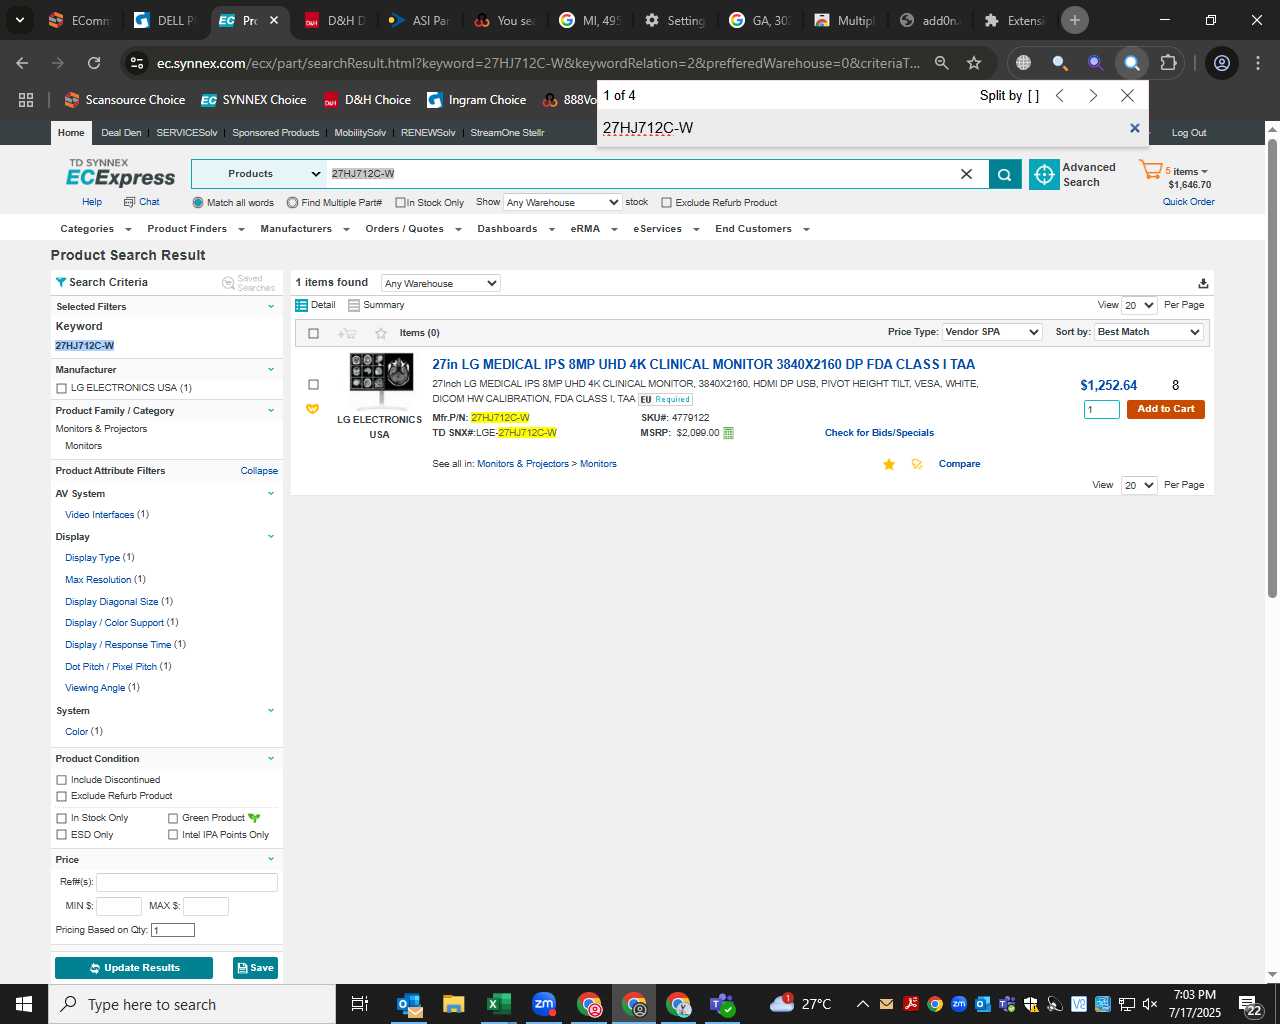Go to next find-in-page match

(1093, 96)
